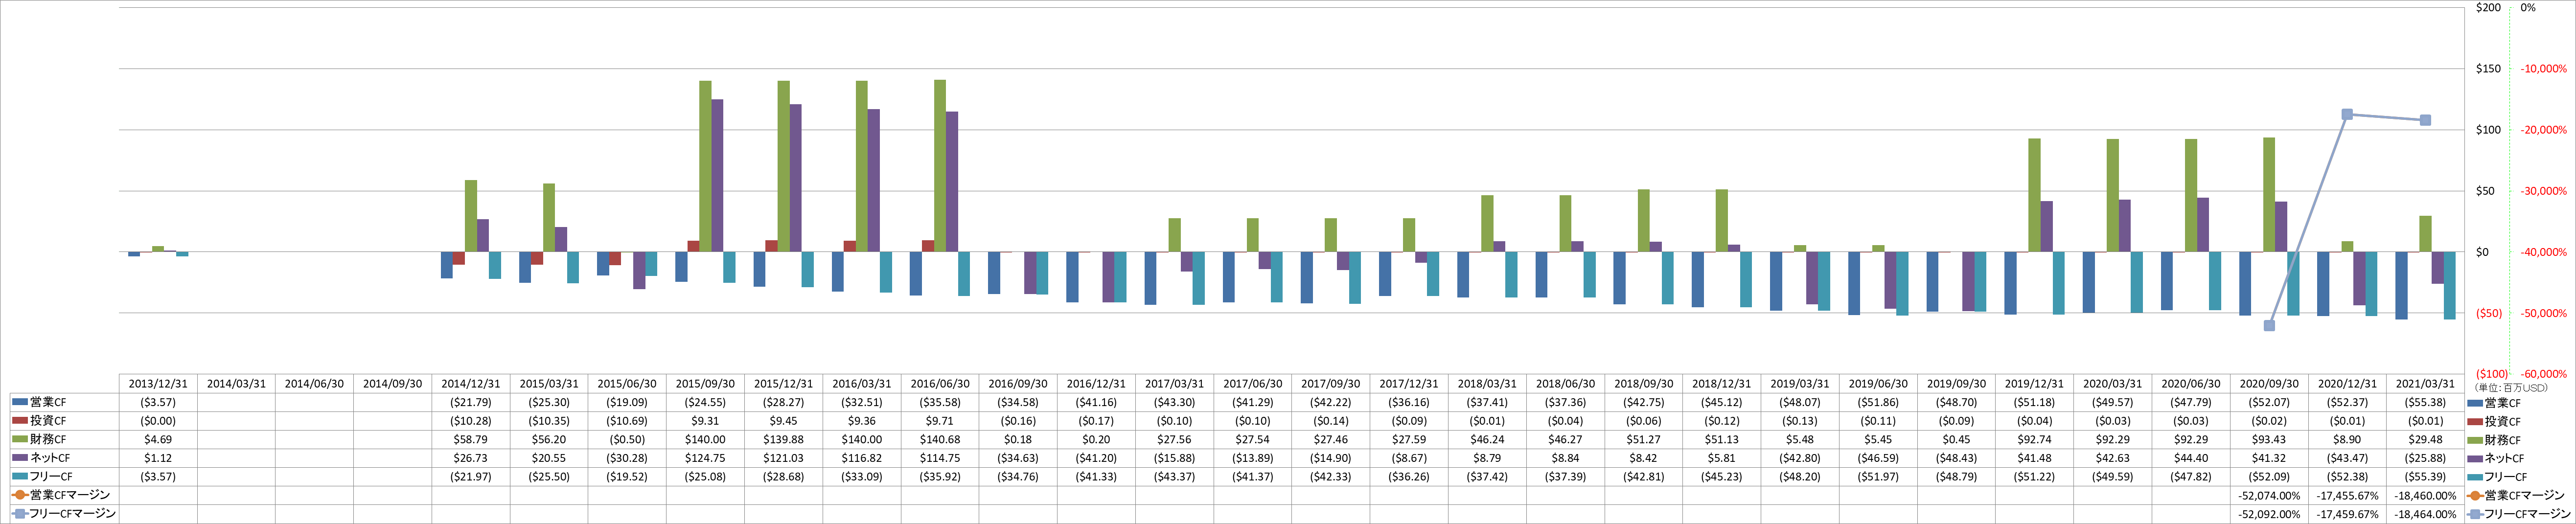Click フリーCF entry in the right-side legend
2576x524 pixels.
tap(2496, 477)
